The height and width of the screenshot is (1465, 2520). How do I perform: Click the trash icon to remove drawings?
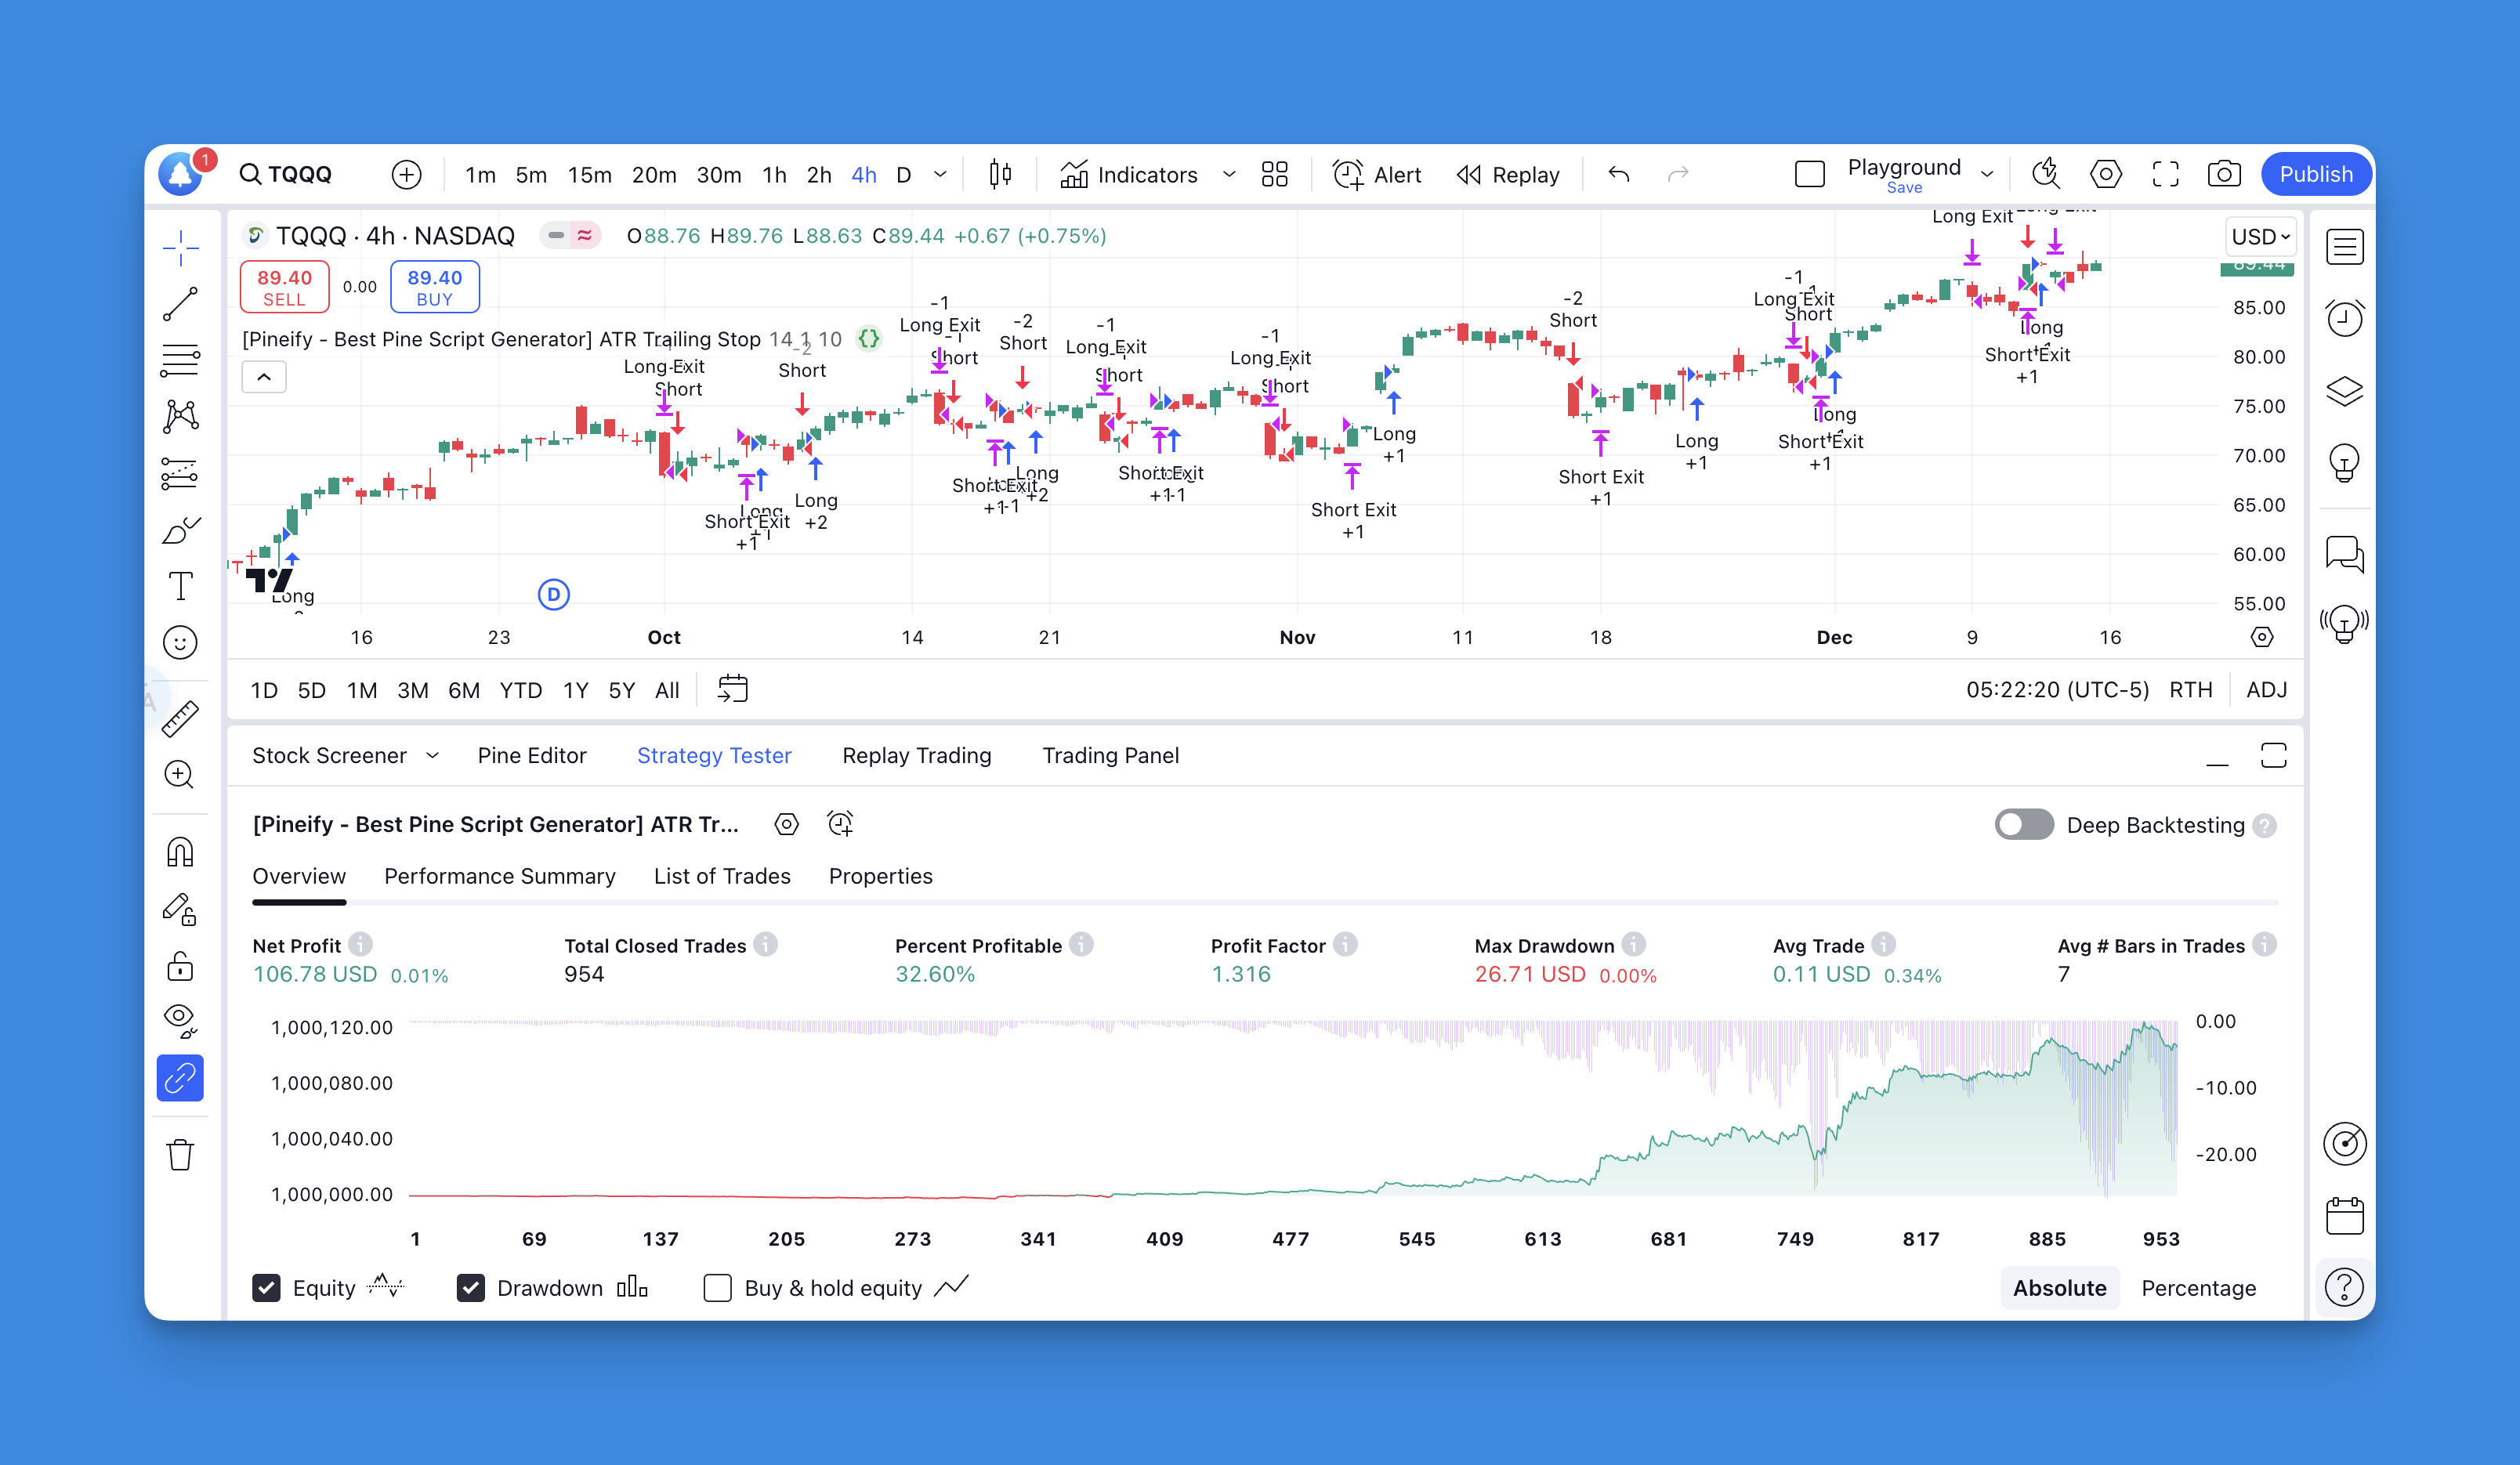click(x=180, y=1155)
